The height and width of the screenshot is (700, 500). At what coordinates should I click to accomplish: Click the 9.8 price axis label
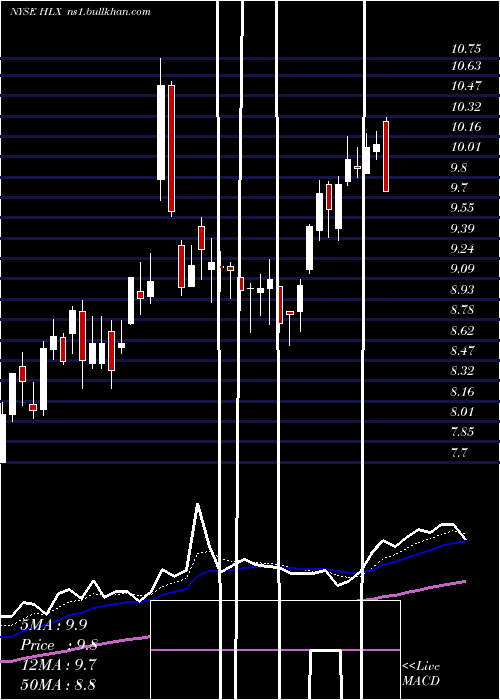coord(459,168)
